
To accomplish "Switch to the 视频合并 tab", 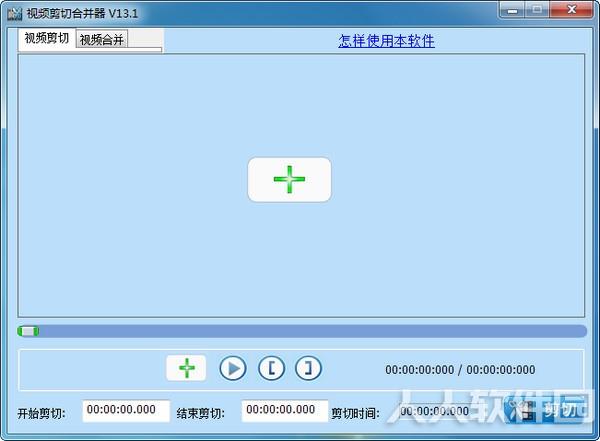I will coord(102,39).
